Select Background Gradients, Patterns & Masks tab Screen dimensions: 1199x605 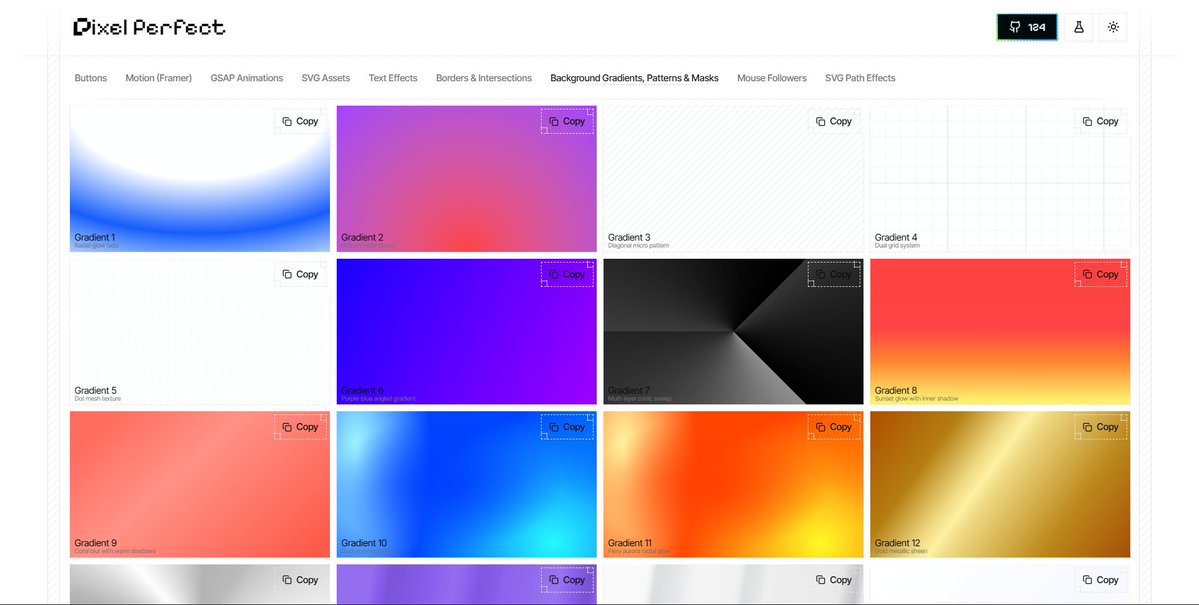(x=634, y=78)
